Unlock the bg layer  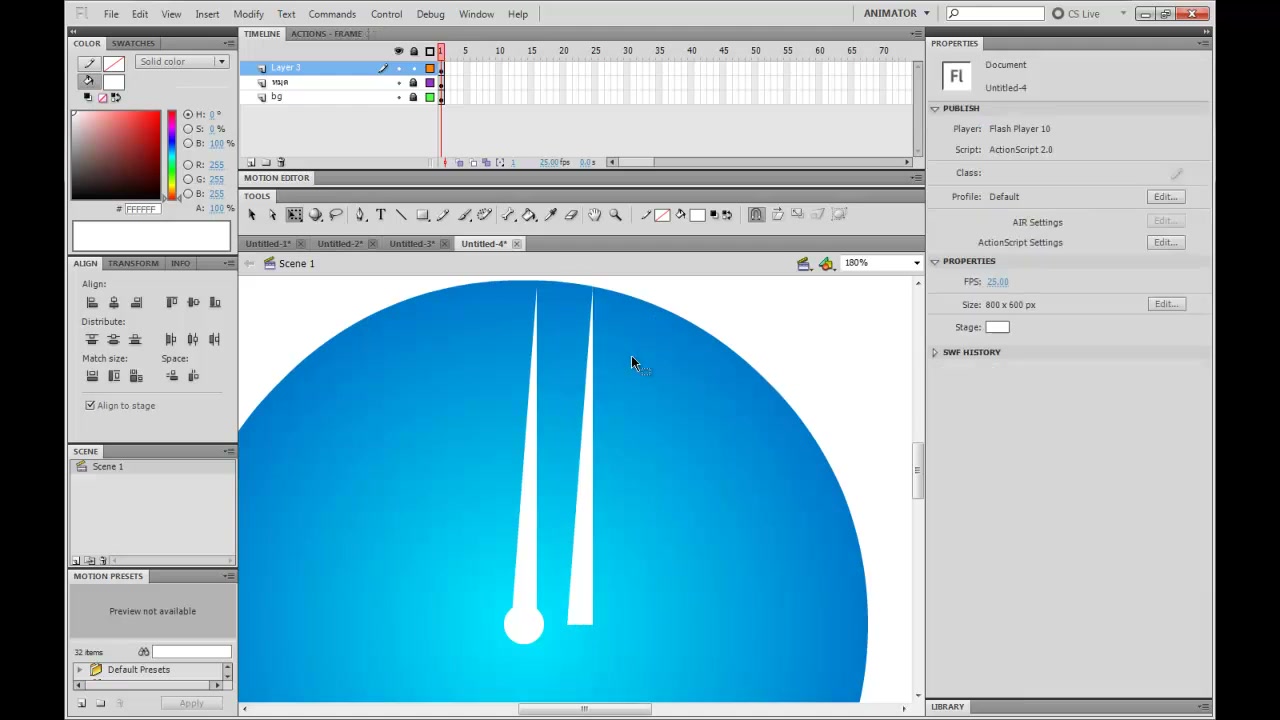pos(413,97)
